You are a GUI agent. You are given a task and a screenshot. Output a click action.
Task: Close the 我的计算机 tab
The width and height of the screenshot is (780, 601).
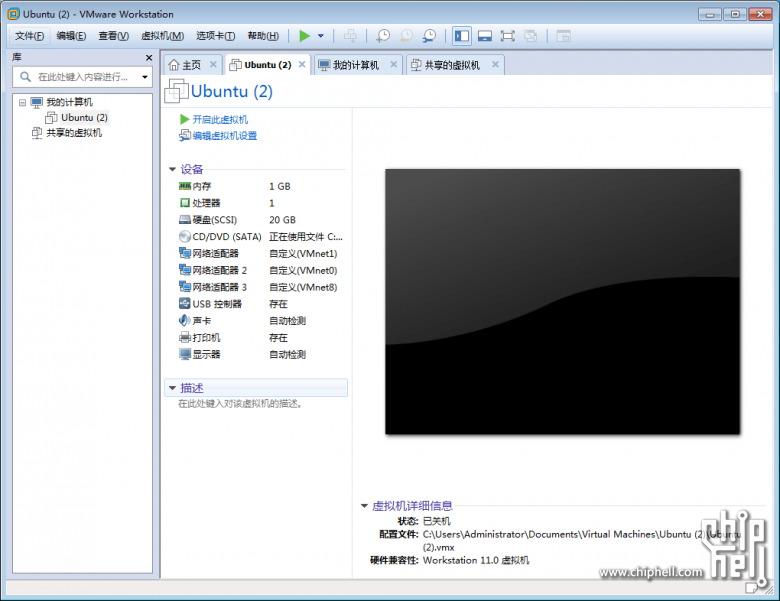tap(393, 64)
